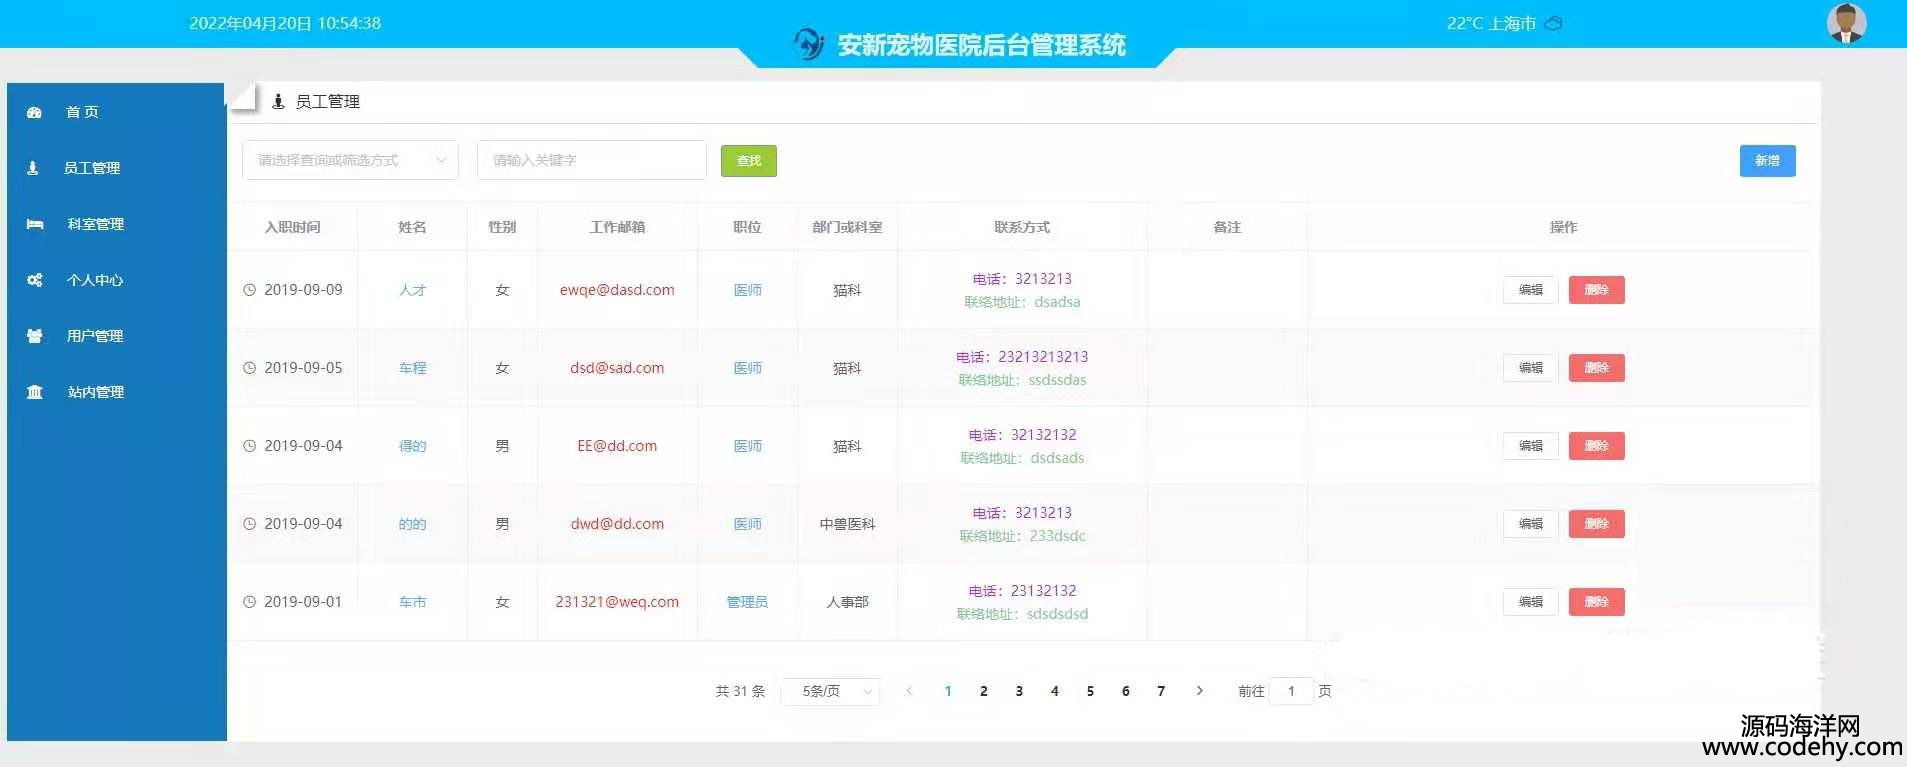Click the blue 新增 add button
Screen dimensions: 1907x767
(1767, 161)
